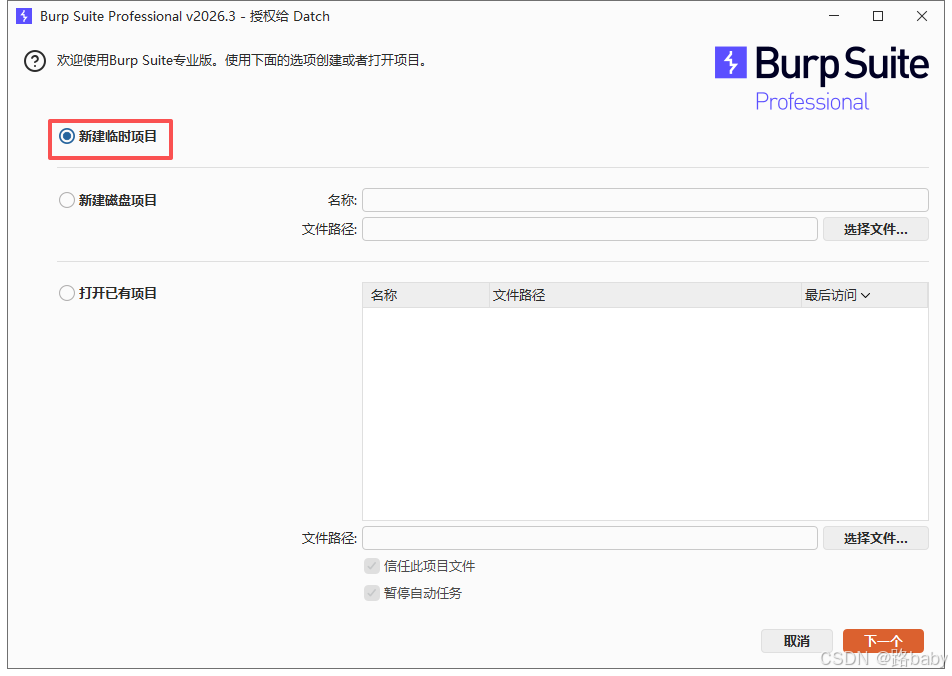Maximize the Burp Suite window

point(878,16)
